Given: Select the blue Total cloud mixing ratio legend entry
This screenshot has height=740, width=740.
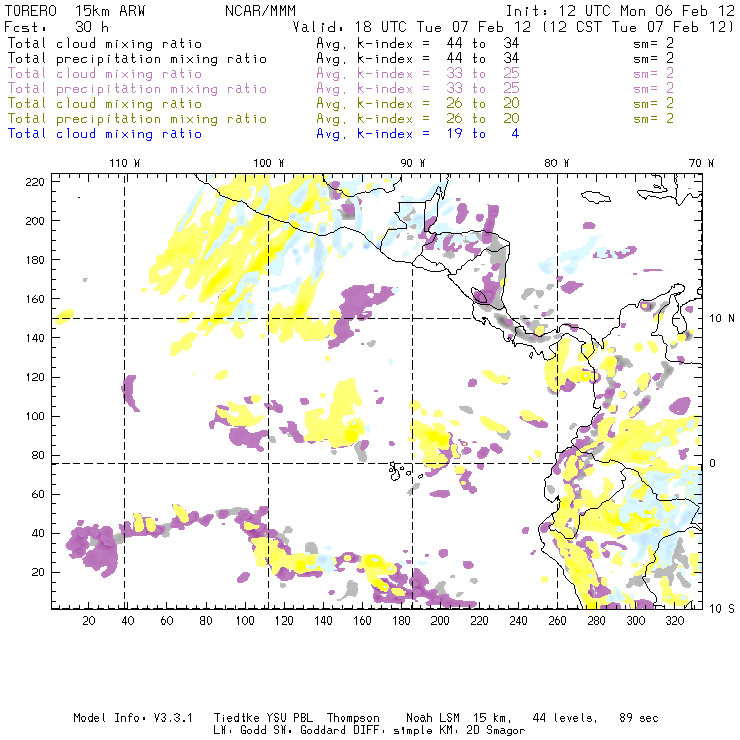Looking at the screenshot, I should 104,133.
